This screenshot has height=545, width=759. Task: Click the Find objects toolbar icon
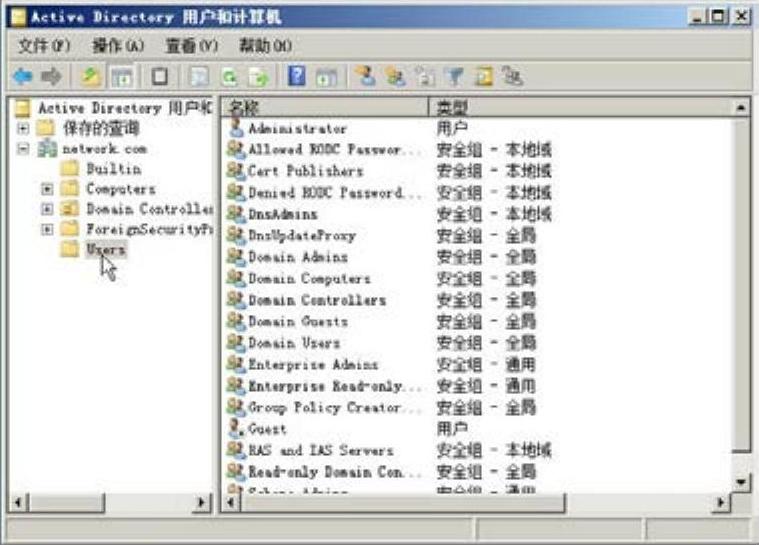click(x=483, y=76)
